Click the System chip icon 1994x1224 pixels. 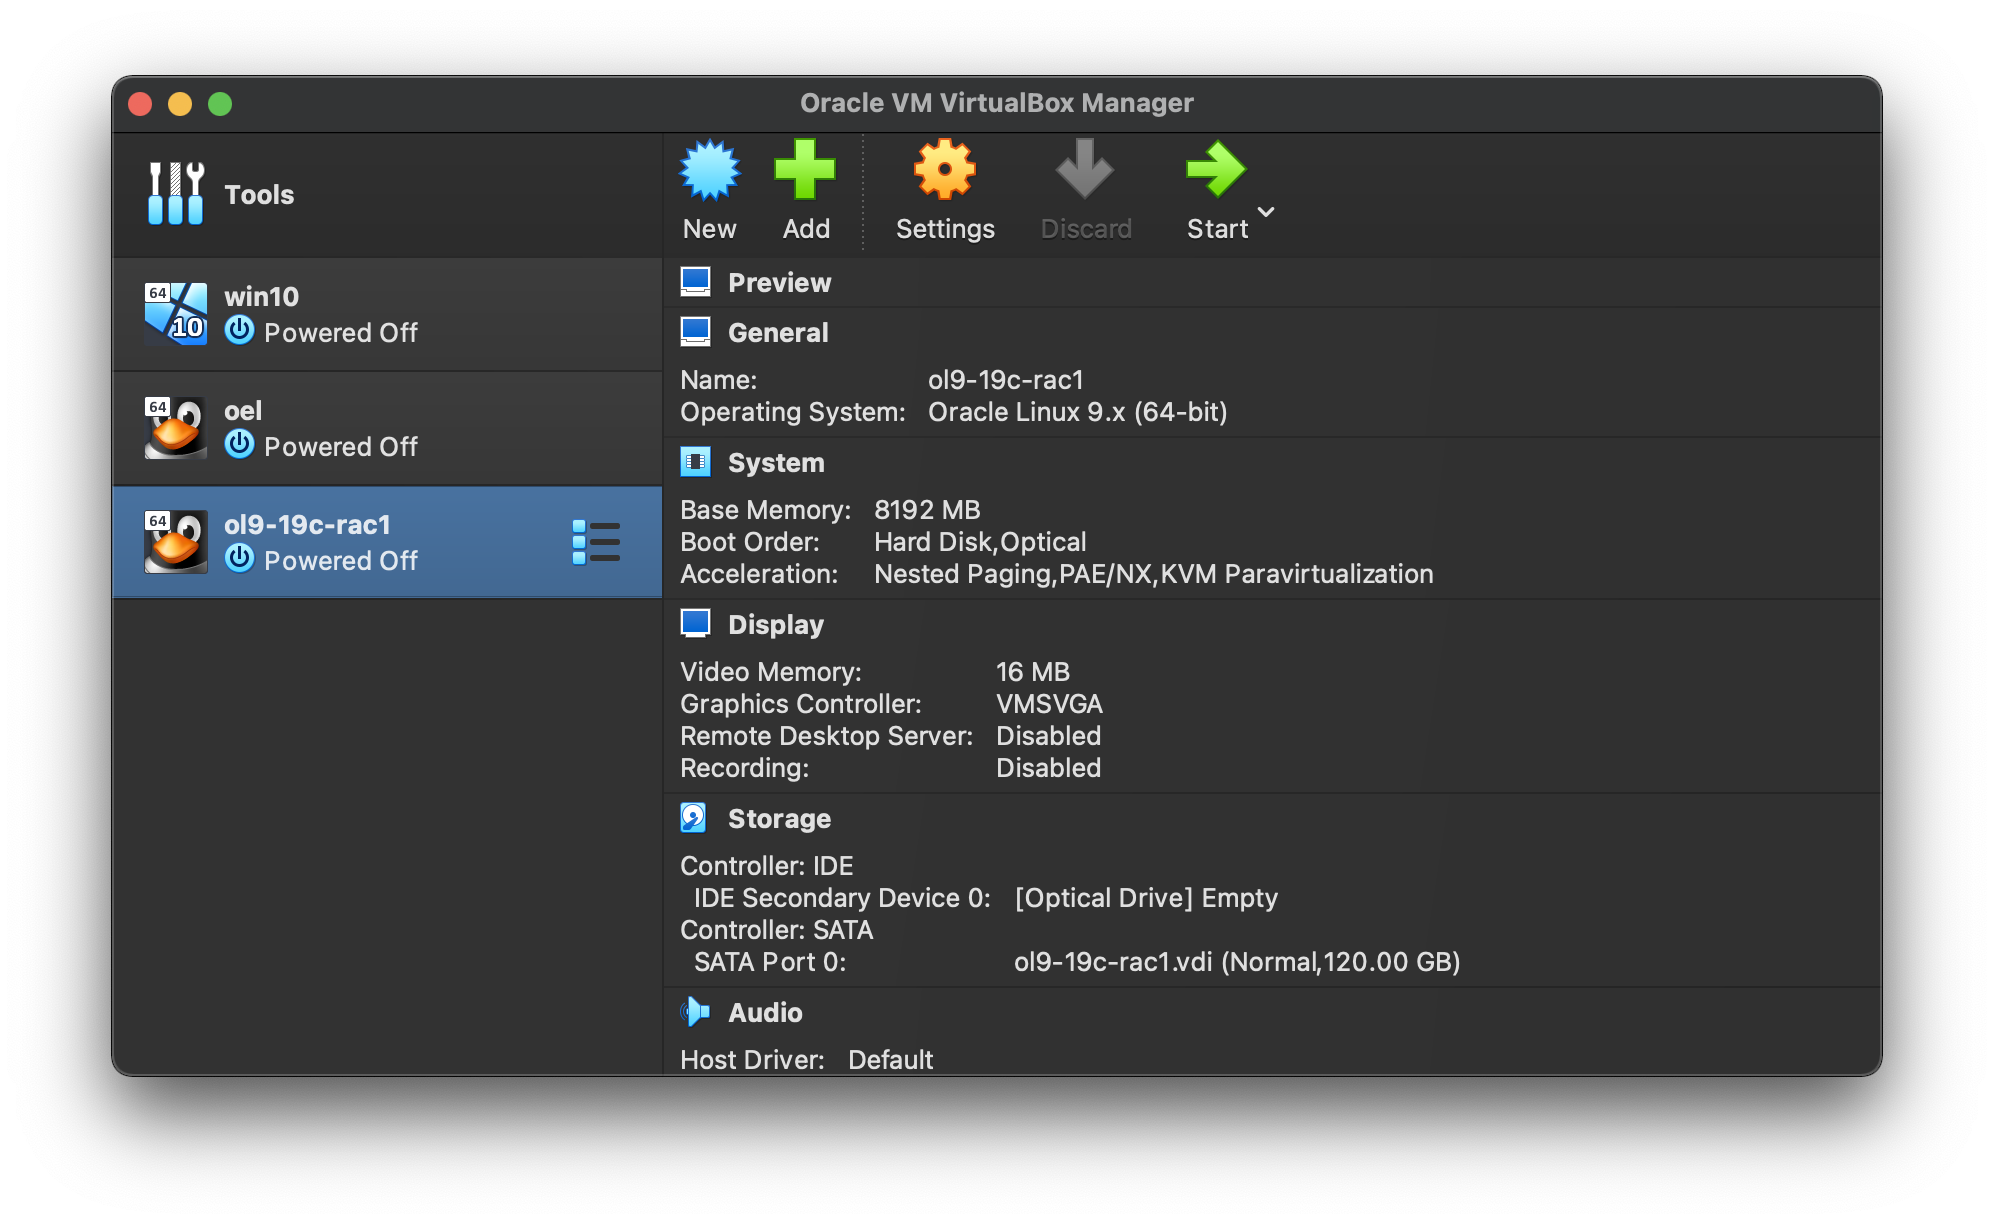tap(695, 463)
